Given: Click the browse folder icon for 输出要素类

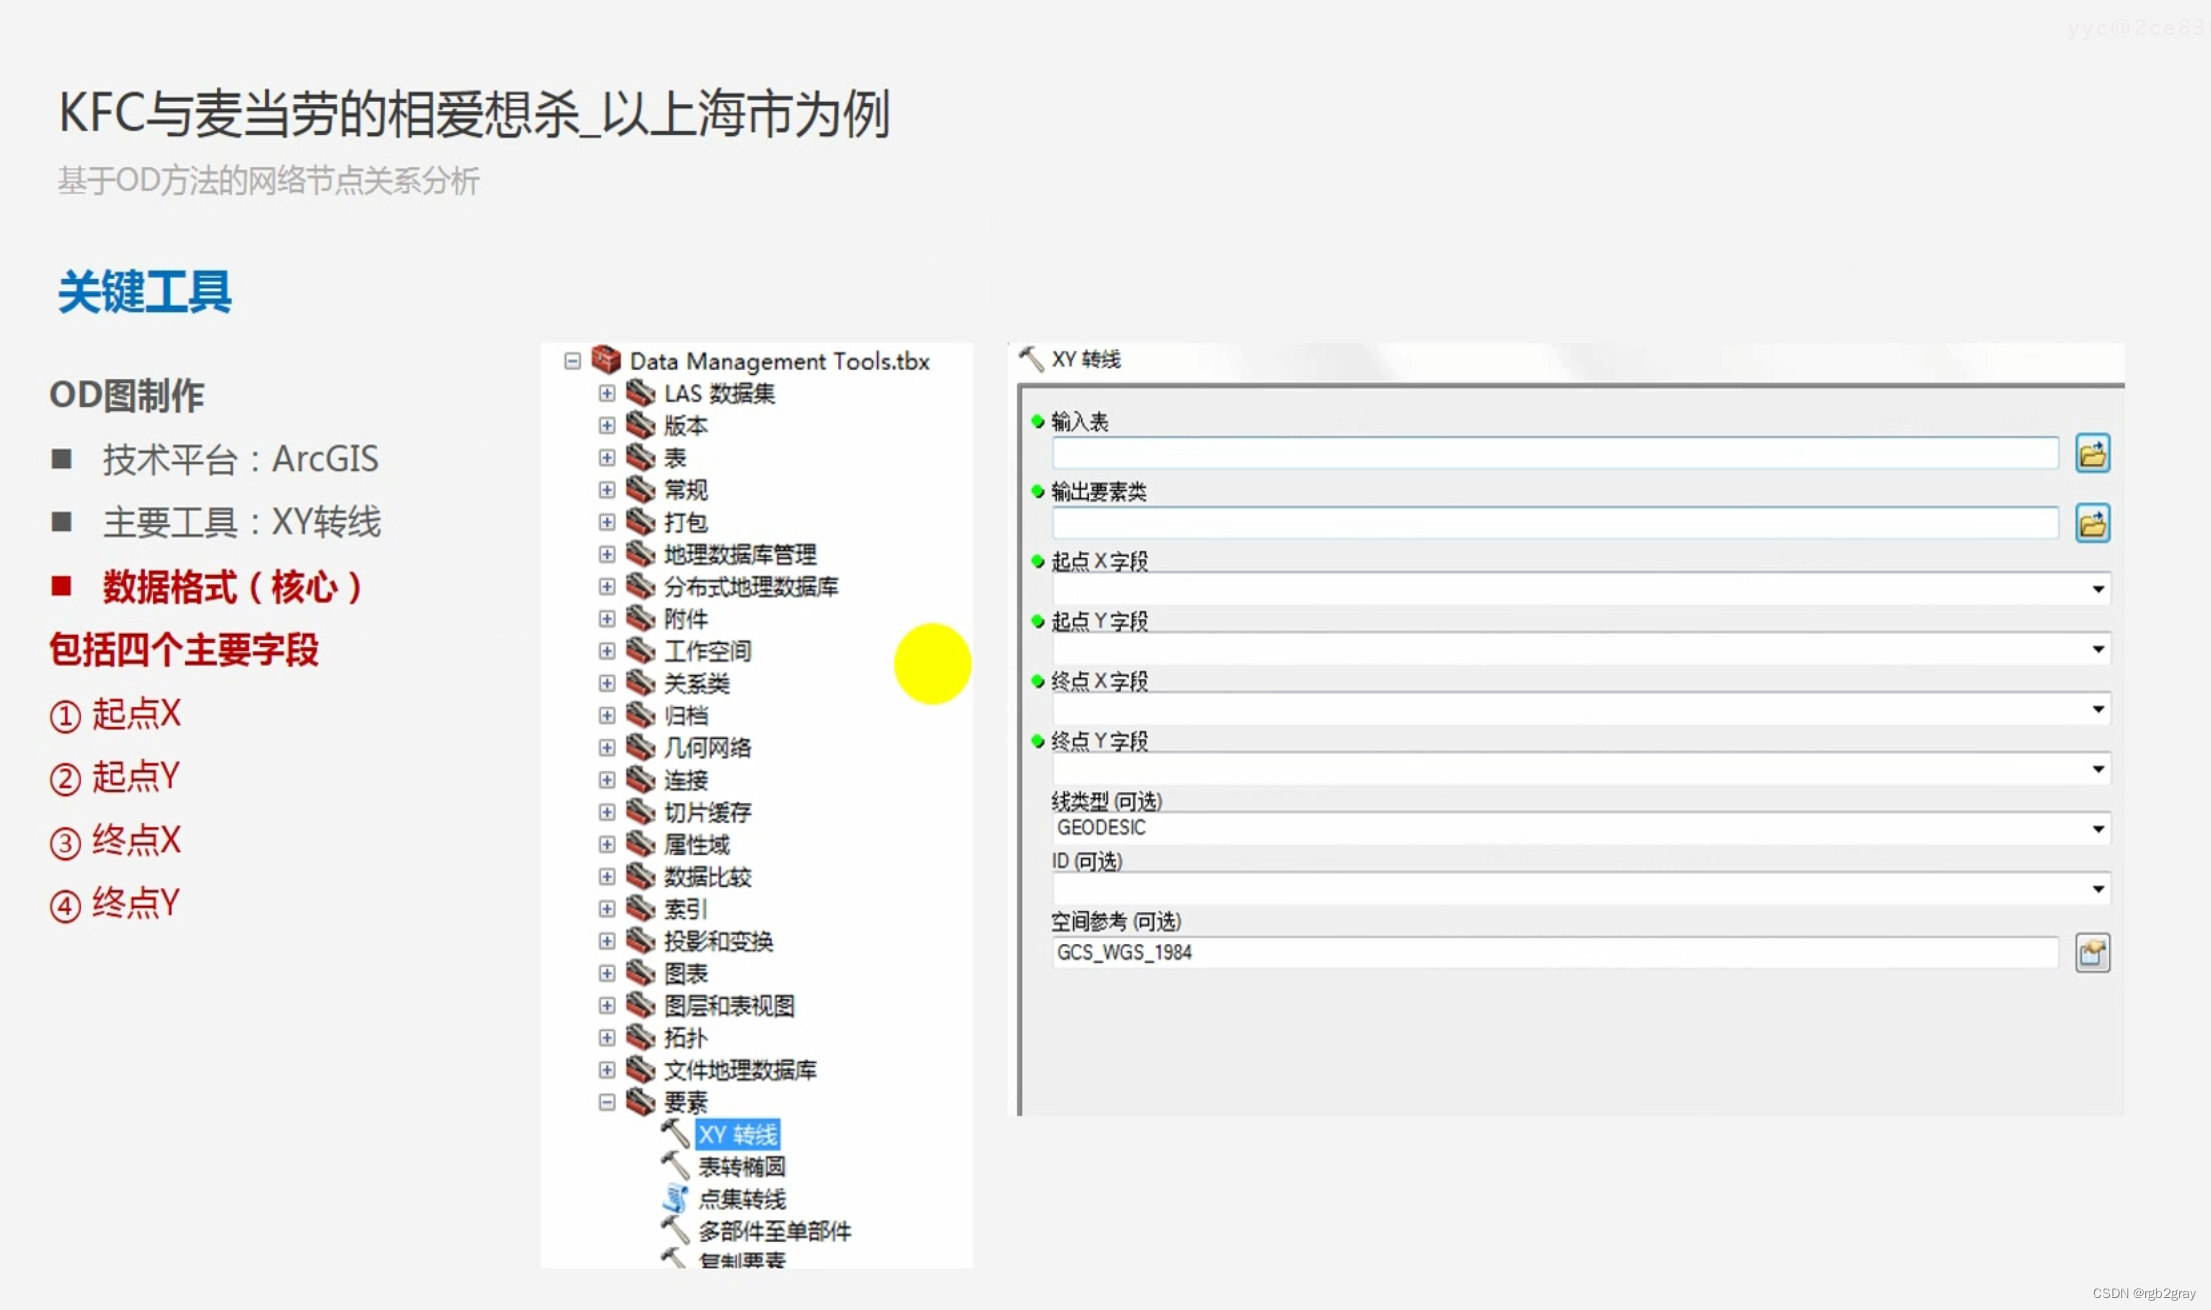Looking at the screenshot, I should click(2092, 523).
